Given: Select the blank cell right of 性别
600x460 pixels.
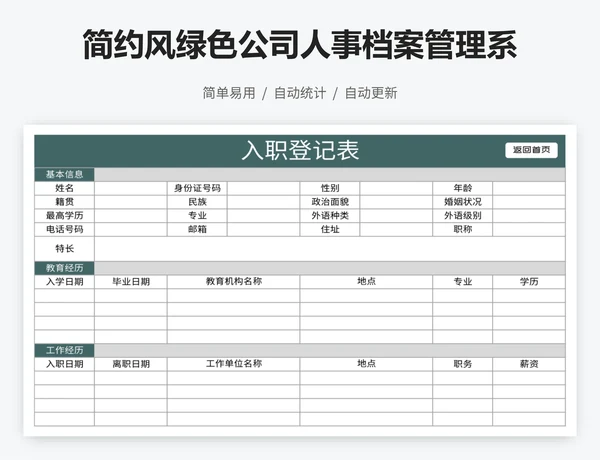Looking at the screenshot, I should (396, 188).
